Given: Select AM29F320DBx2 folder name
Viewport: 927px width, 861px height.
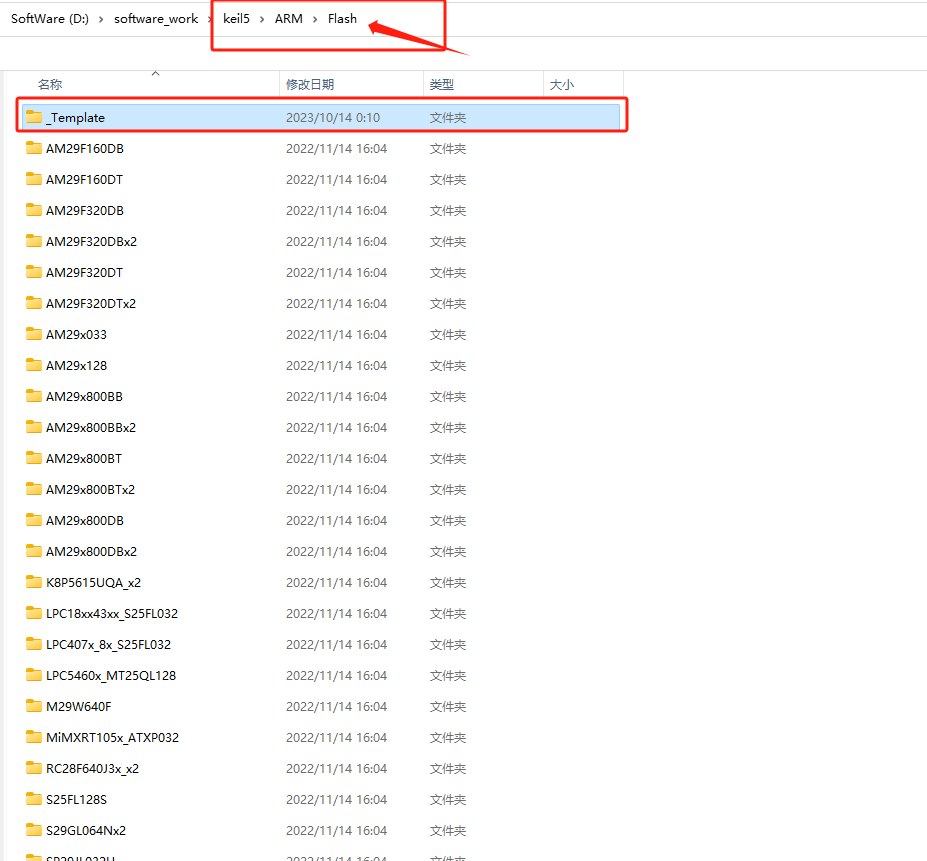Looking at the screenshot, I should 92,241.
